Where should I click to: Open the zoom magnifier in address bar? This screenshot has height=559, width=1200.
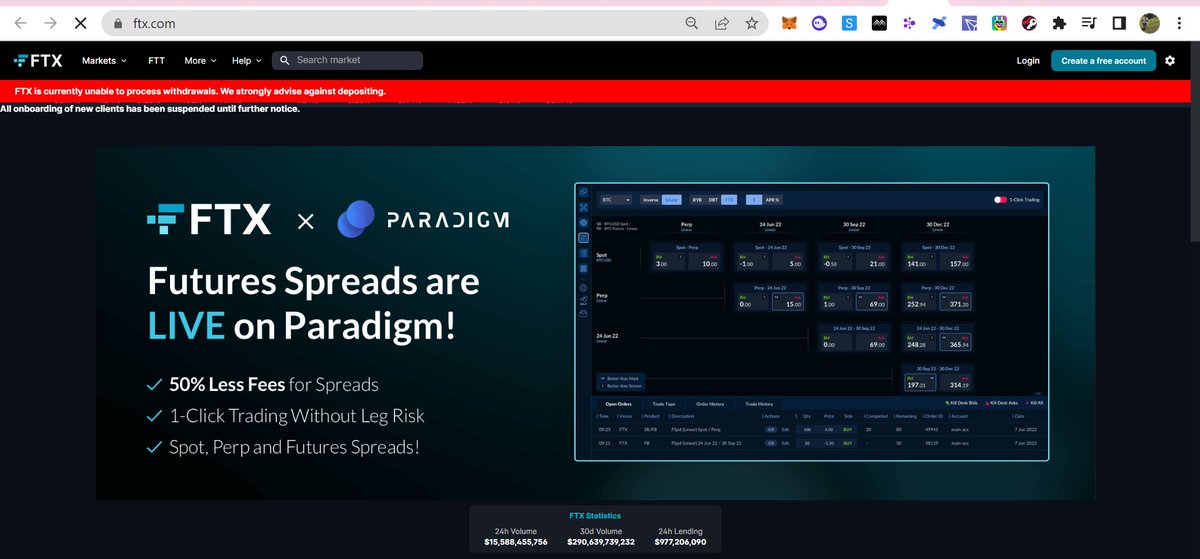click(692, 23)
